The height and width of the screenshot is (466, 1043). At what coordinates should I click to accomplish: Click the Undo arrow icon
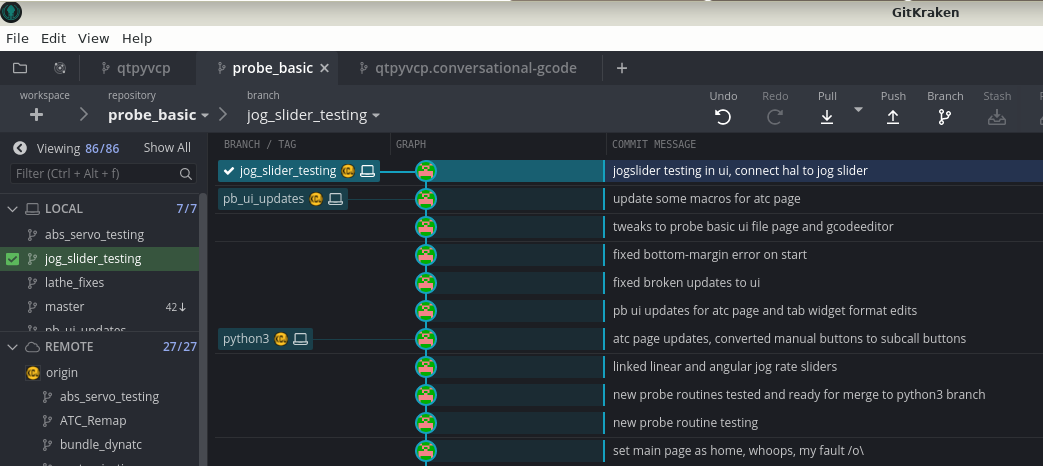723,118
